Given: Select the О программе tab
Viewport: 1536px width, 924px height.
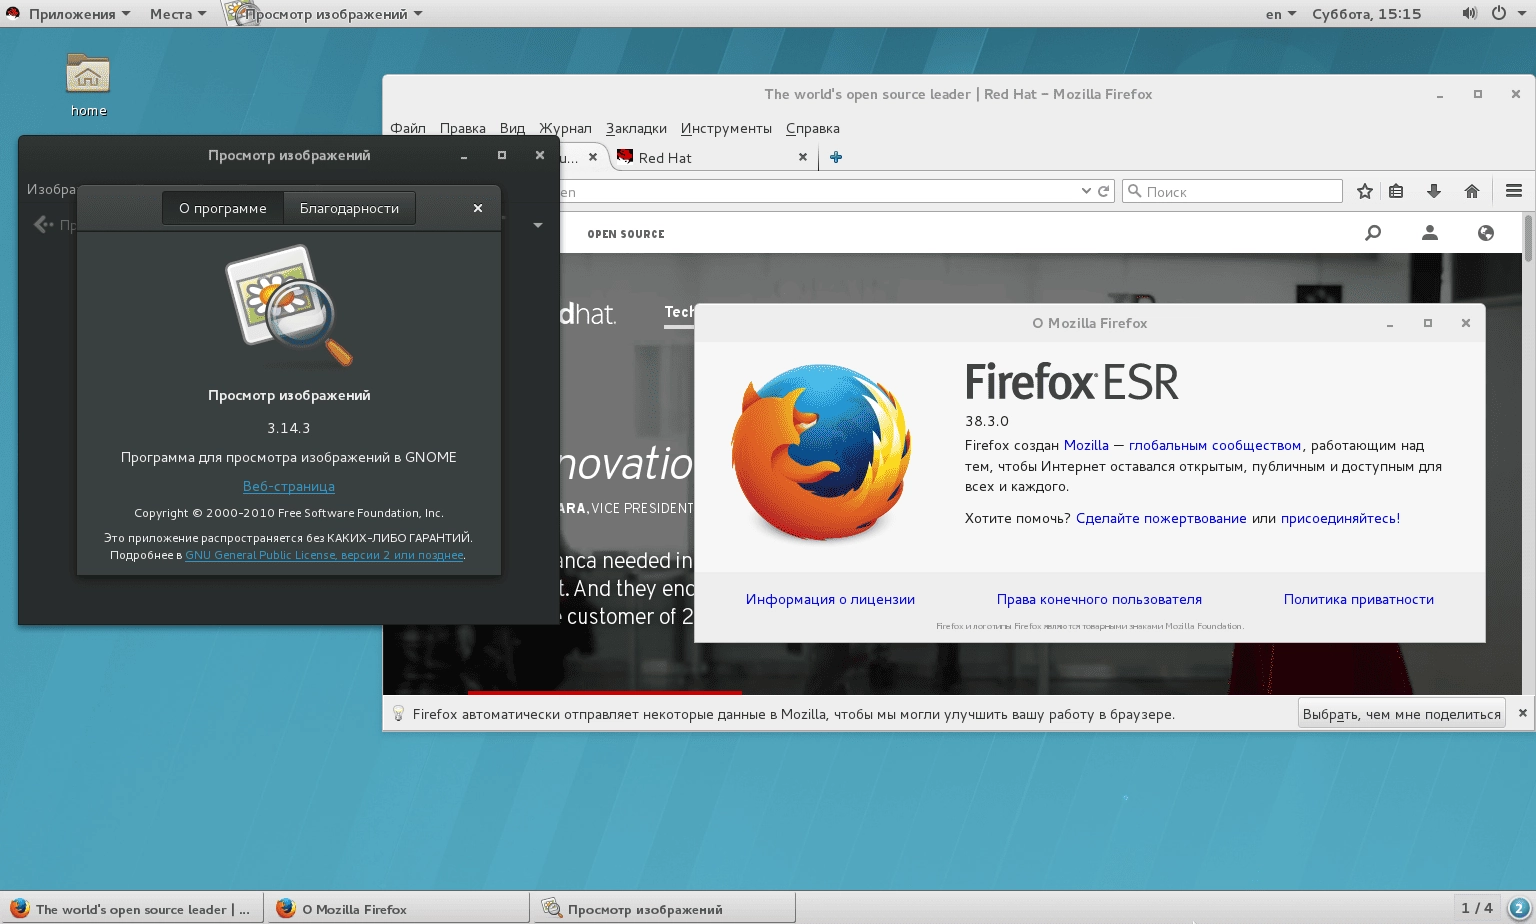Looking at the screenshot, I should 223,208.
